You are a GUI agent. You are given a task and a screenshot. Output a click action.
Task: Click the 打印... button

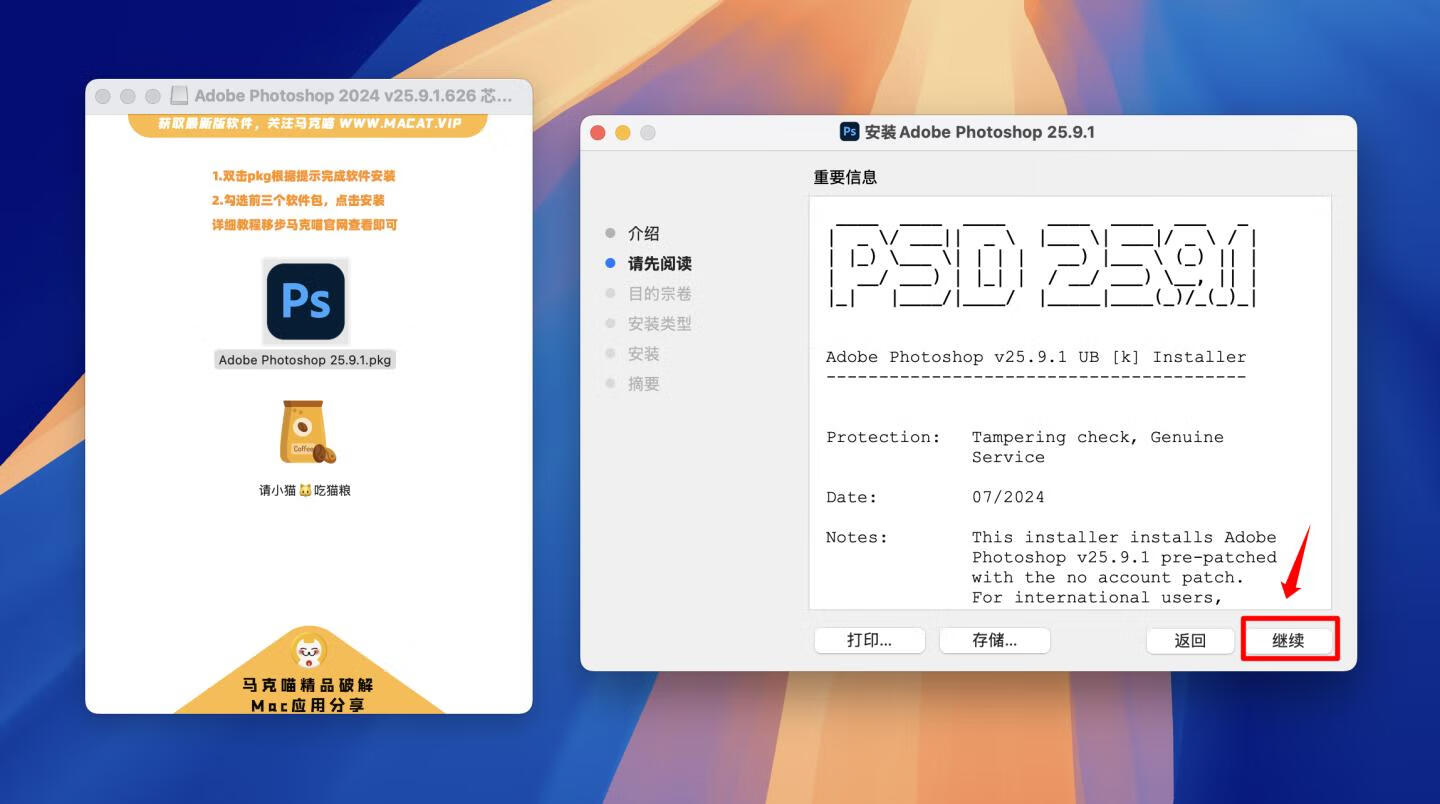[x=870, y=640]
